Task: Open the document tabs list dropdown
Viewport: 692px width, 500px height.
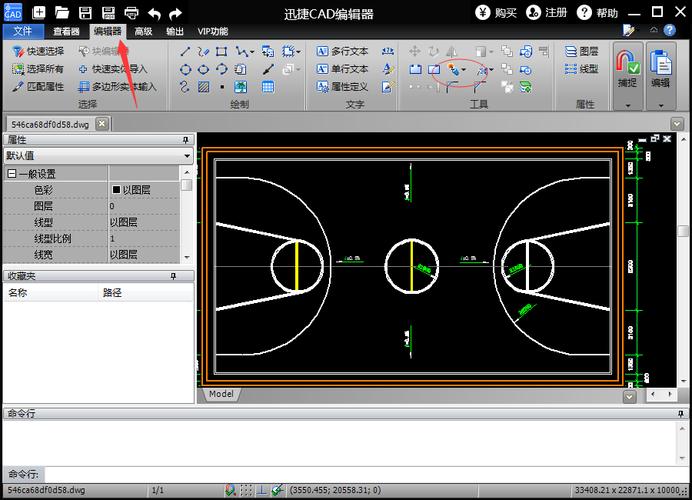Action: [677, 124]
